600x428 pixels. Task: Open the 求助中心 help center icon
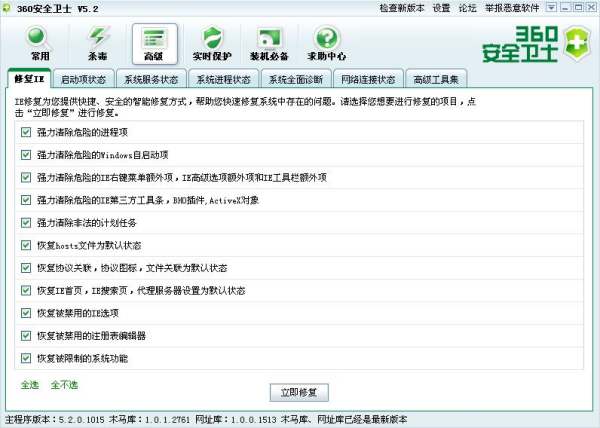[x=326, y=43]
